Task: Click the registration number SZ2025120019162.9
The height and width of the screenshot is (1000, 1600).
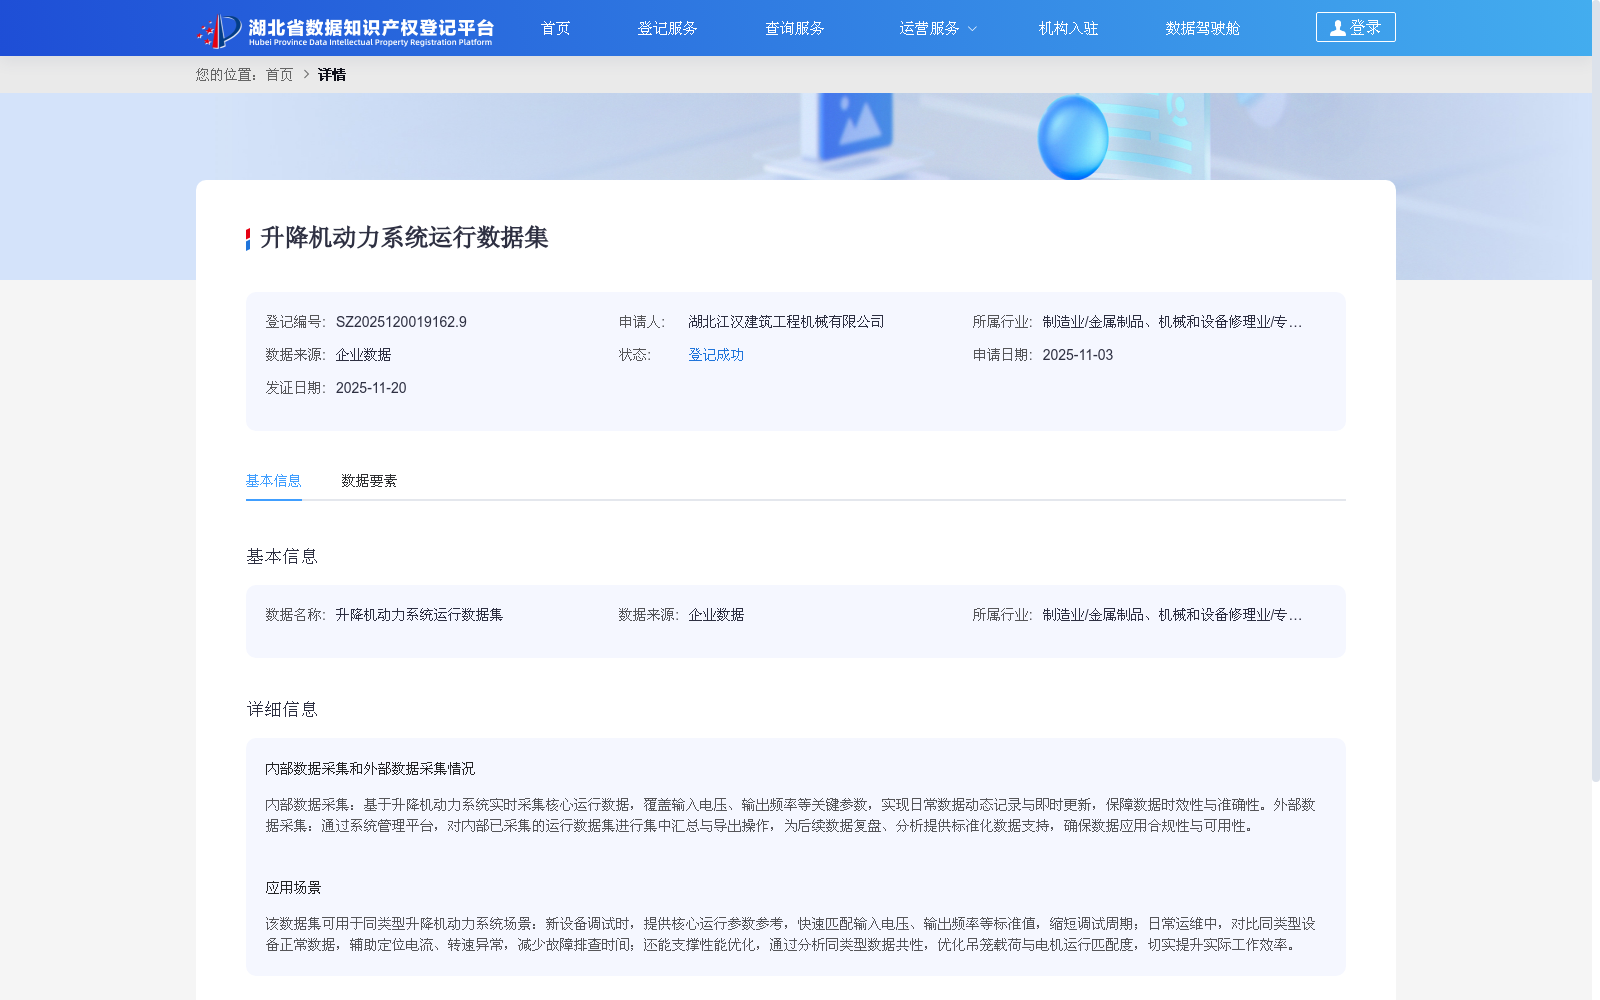Action: pos(401,322)
